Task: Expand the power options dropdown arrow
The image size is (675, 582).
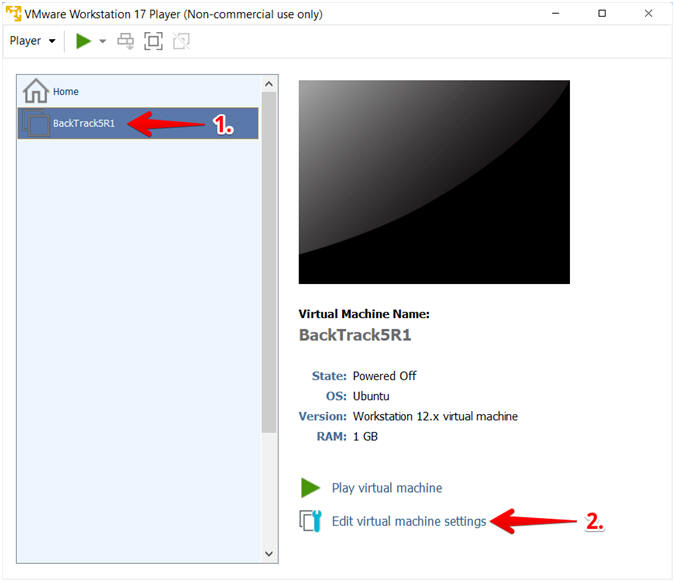Action: [102, 41]
